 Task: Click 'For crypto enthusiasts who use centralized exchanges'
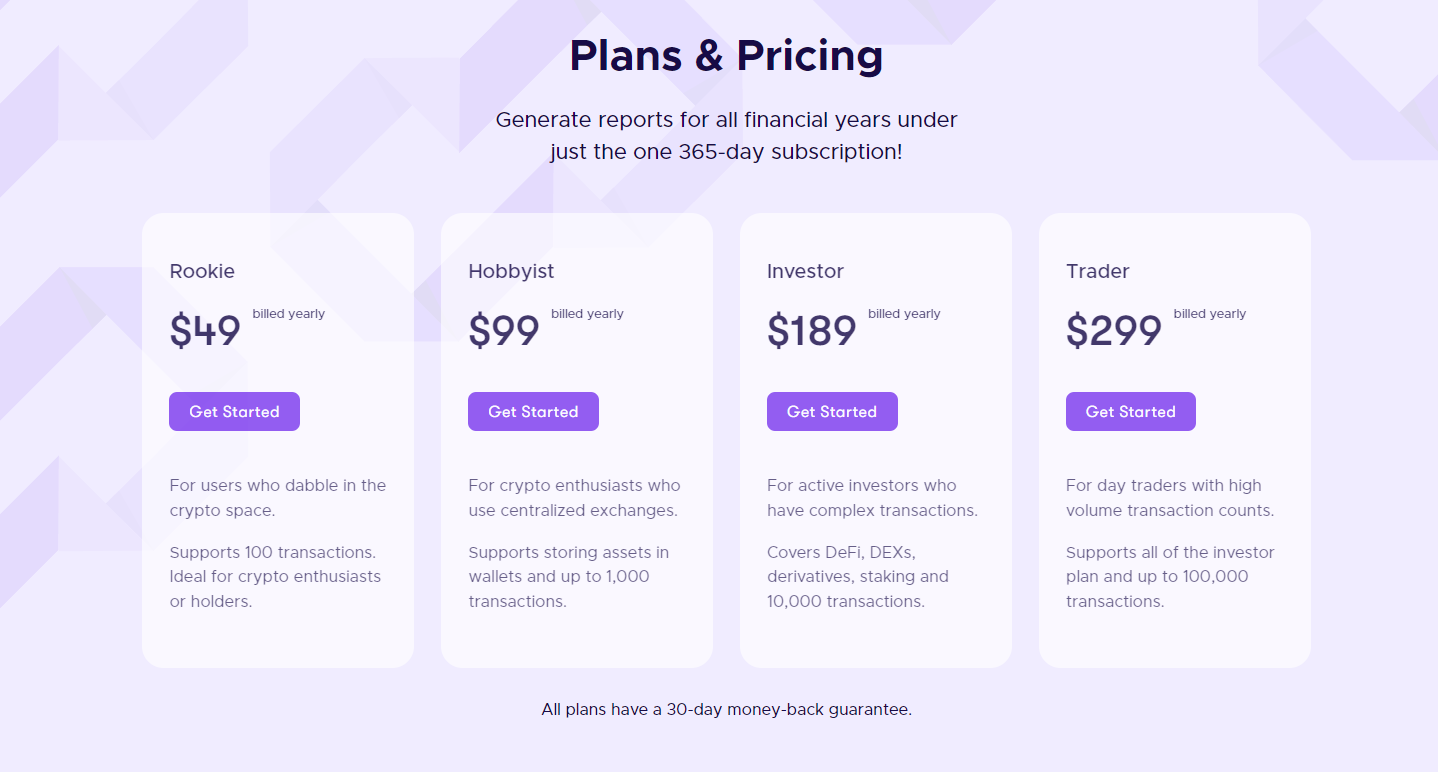pos(574,498)
